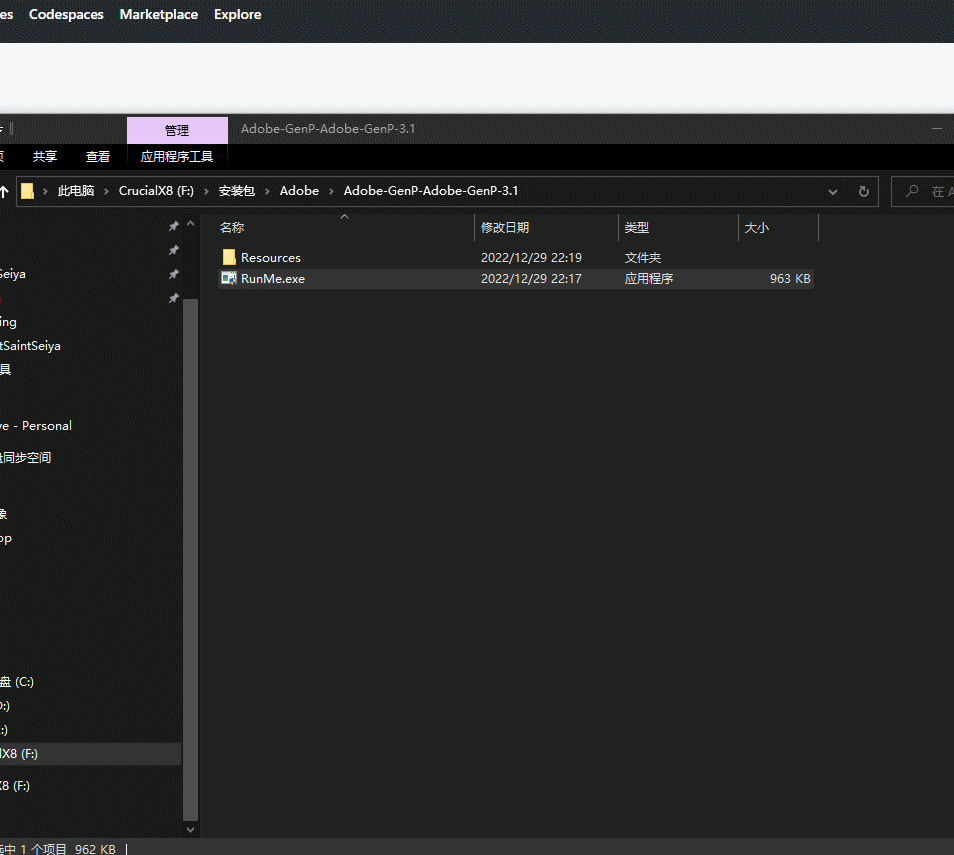Go to 安装包 in the address path
This screenshot has width=954, height=855.
(237, 191)
